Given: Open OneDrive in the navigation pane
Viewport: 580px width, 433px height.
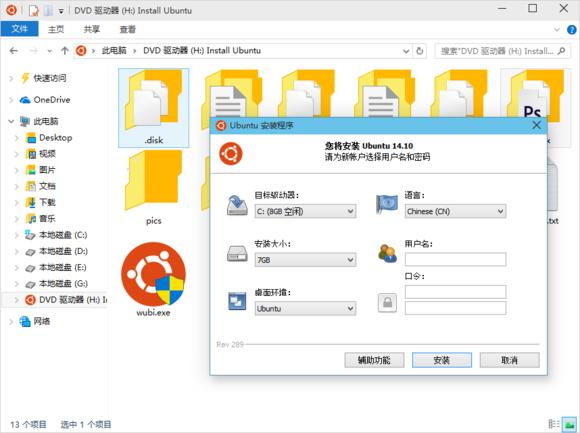Looking at the screenshot, I should click(x=44, y=99).
